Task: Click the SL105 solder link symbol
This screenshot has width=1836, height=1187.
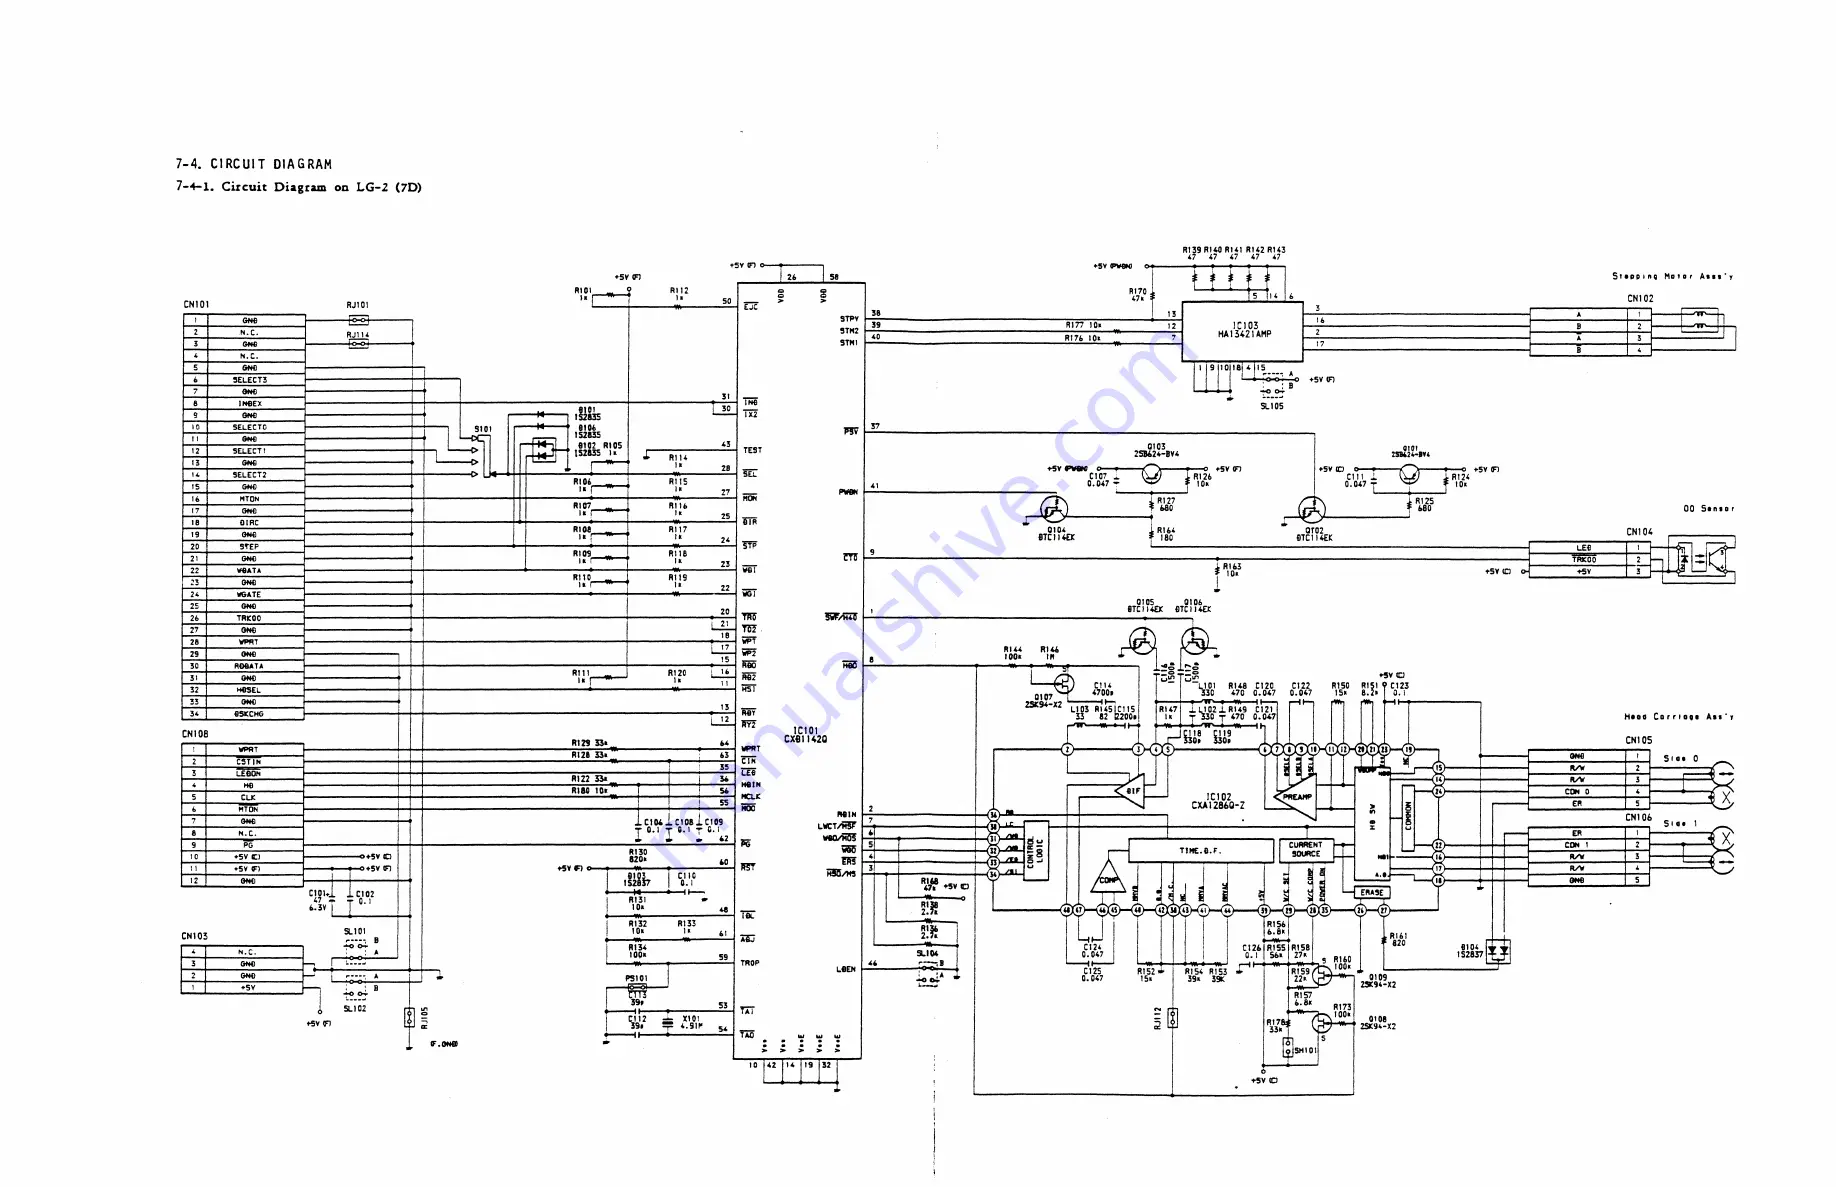Action: click(1272, 384)
